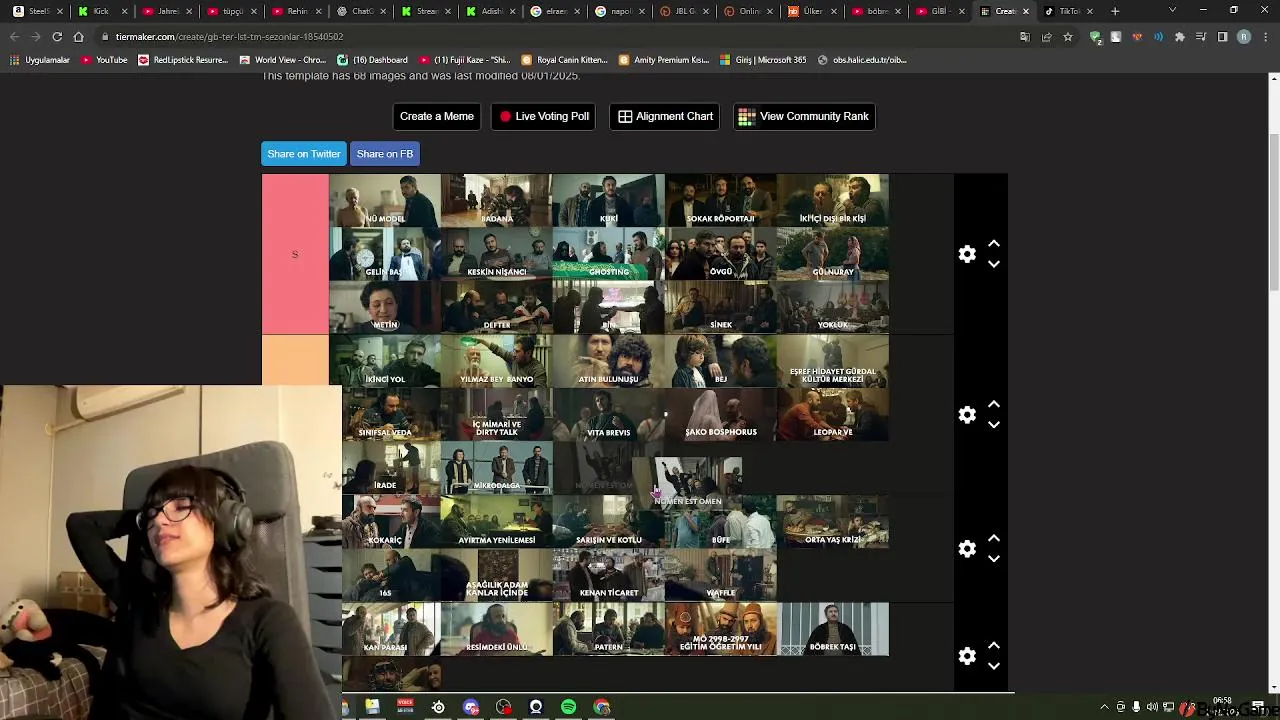Image resolution: width=1280 pixels, height=720 pixels.
Task: Move the bottom tier row up
Action: 994,646
